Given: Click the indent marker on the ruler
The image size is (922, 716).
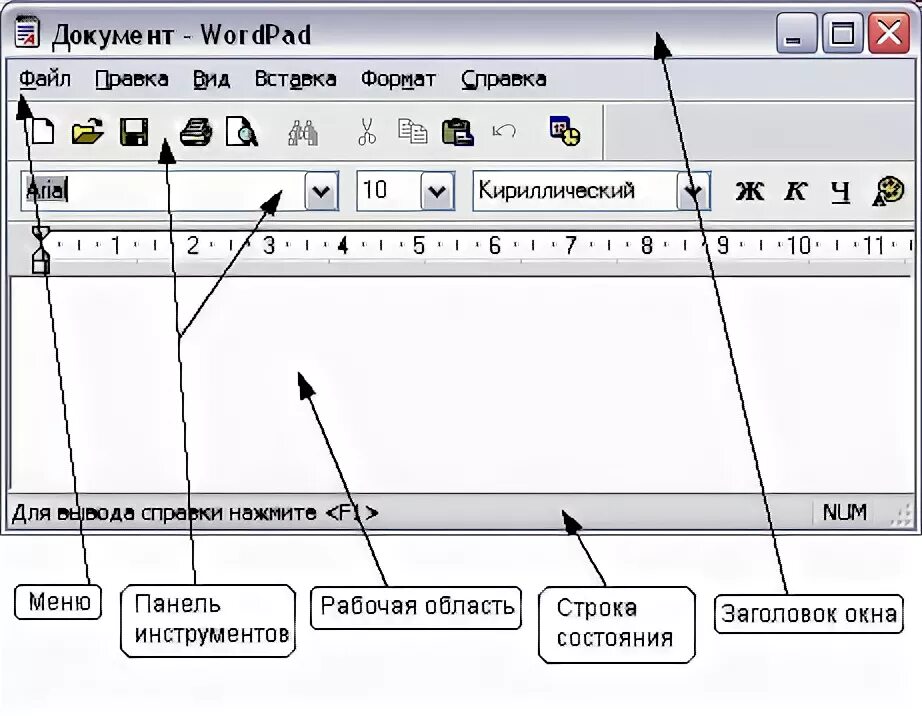Looking at the screenshot, I should (x=40, y=250).
